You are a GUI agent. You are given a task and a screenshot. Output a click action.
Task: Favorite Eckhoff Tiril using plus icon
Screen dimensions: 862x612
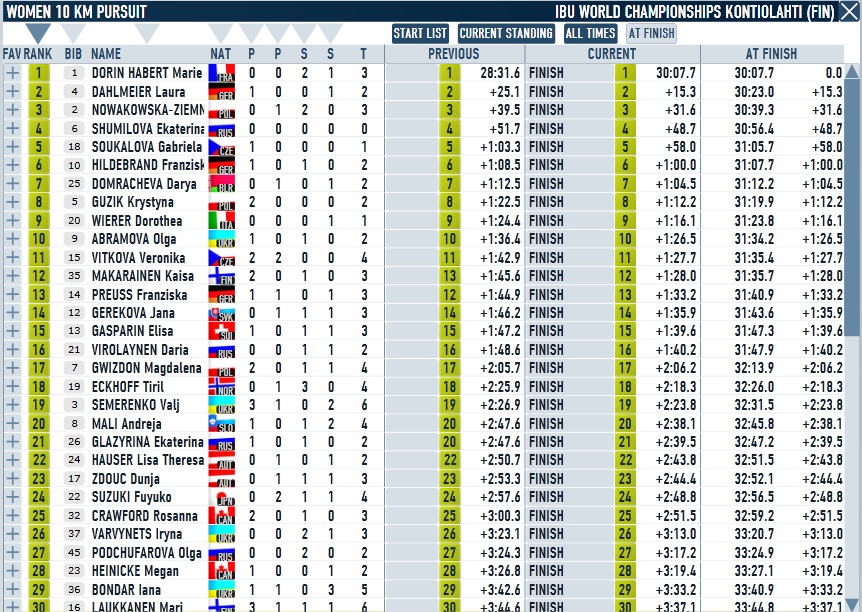click(13, 387)
